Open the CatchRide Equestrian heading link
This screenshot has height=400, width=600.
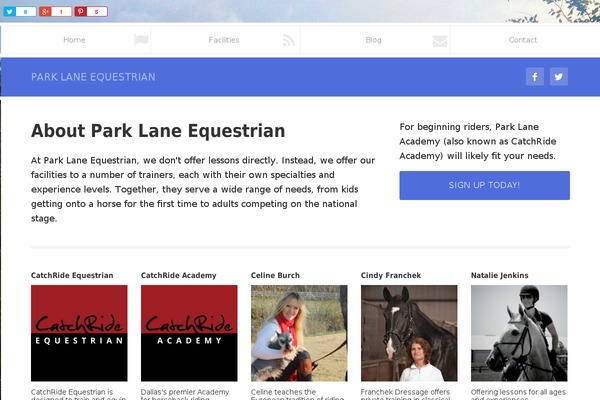[72, 275]
